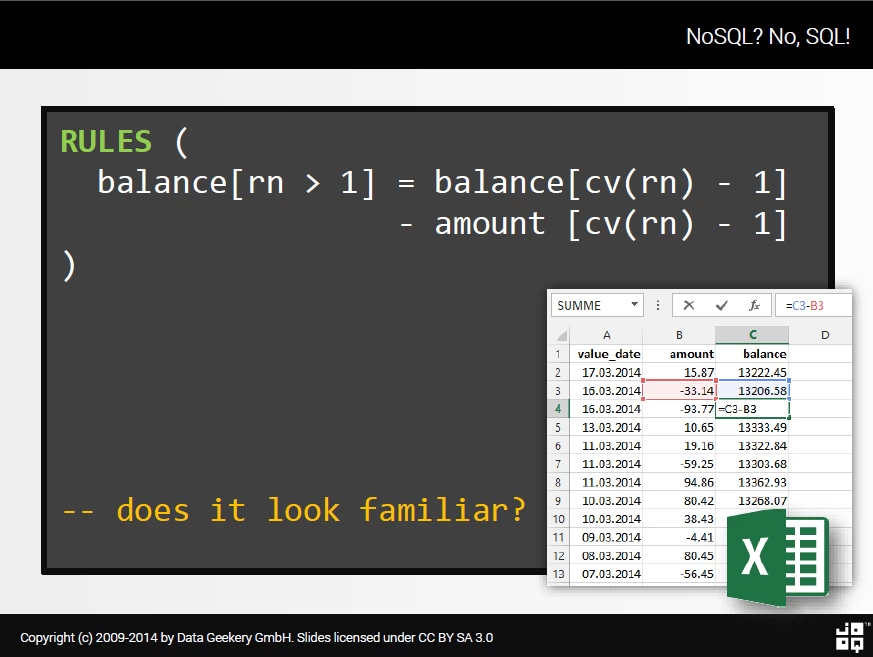
Task: Click the SUMME name box text
Action: point(579,306)
